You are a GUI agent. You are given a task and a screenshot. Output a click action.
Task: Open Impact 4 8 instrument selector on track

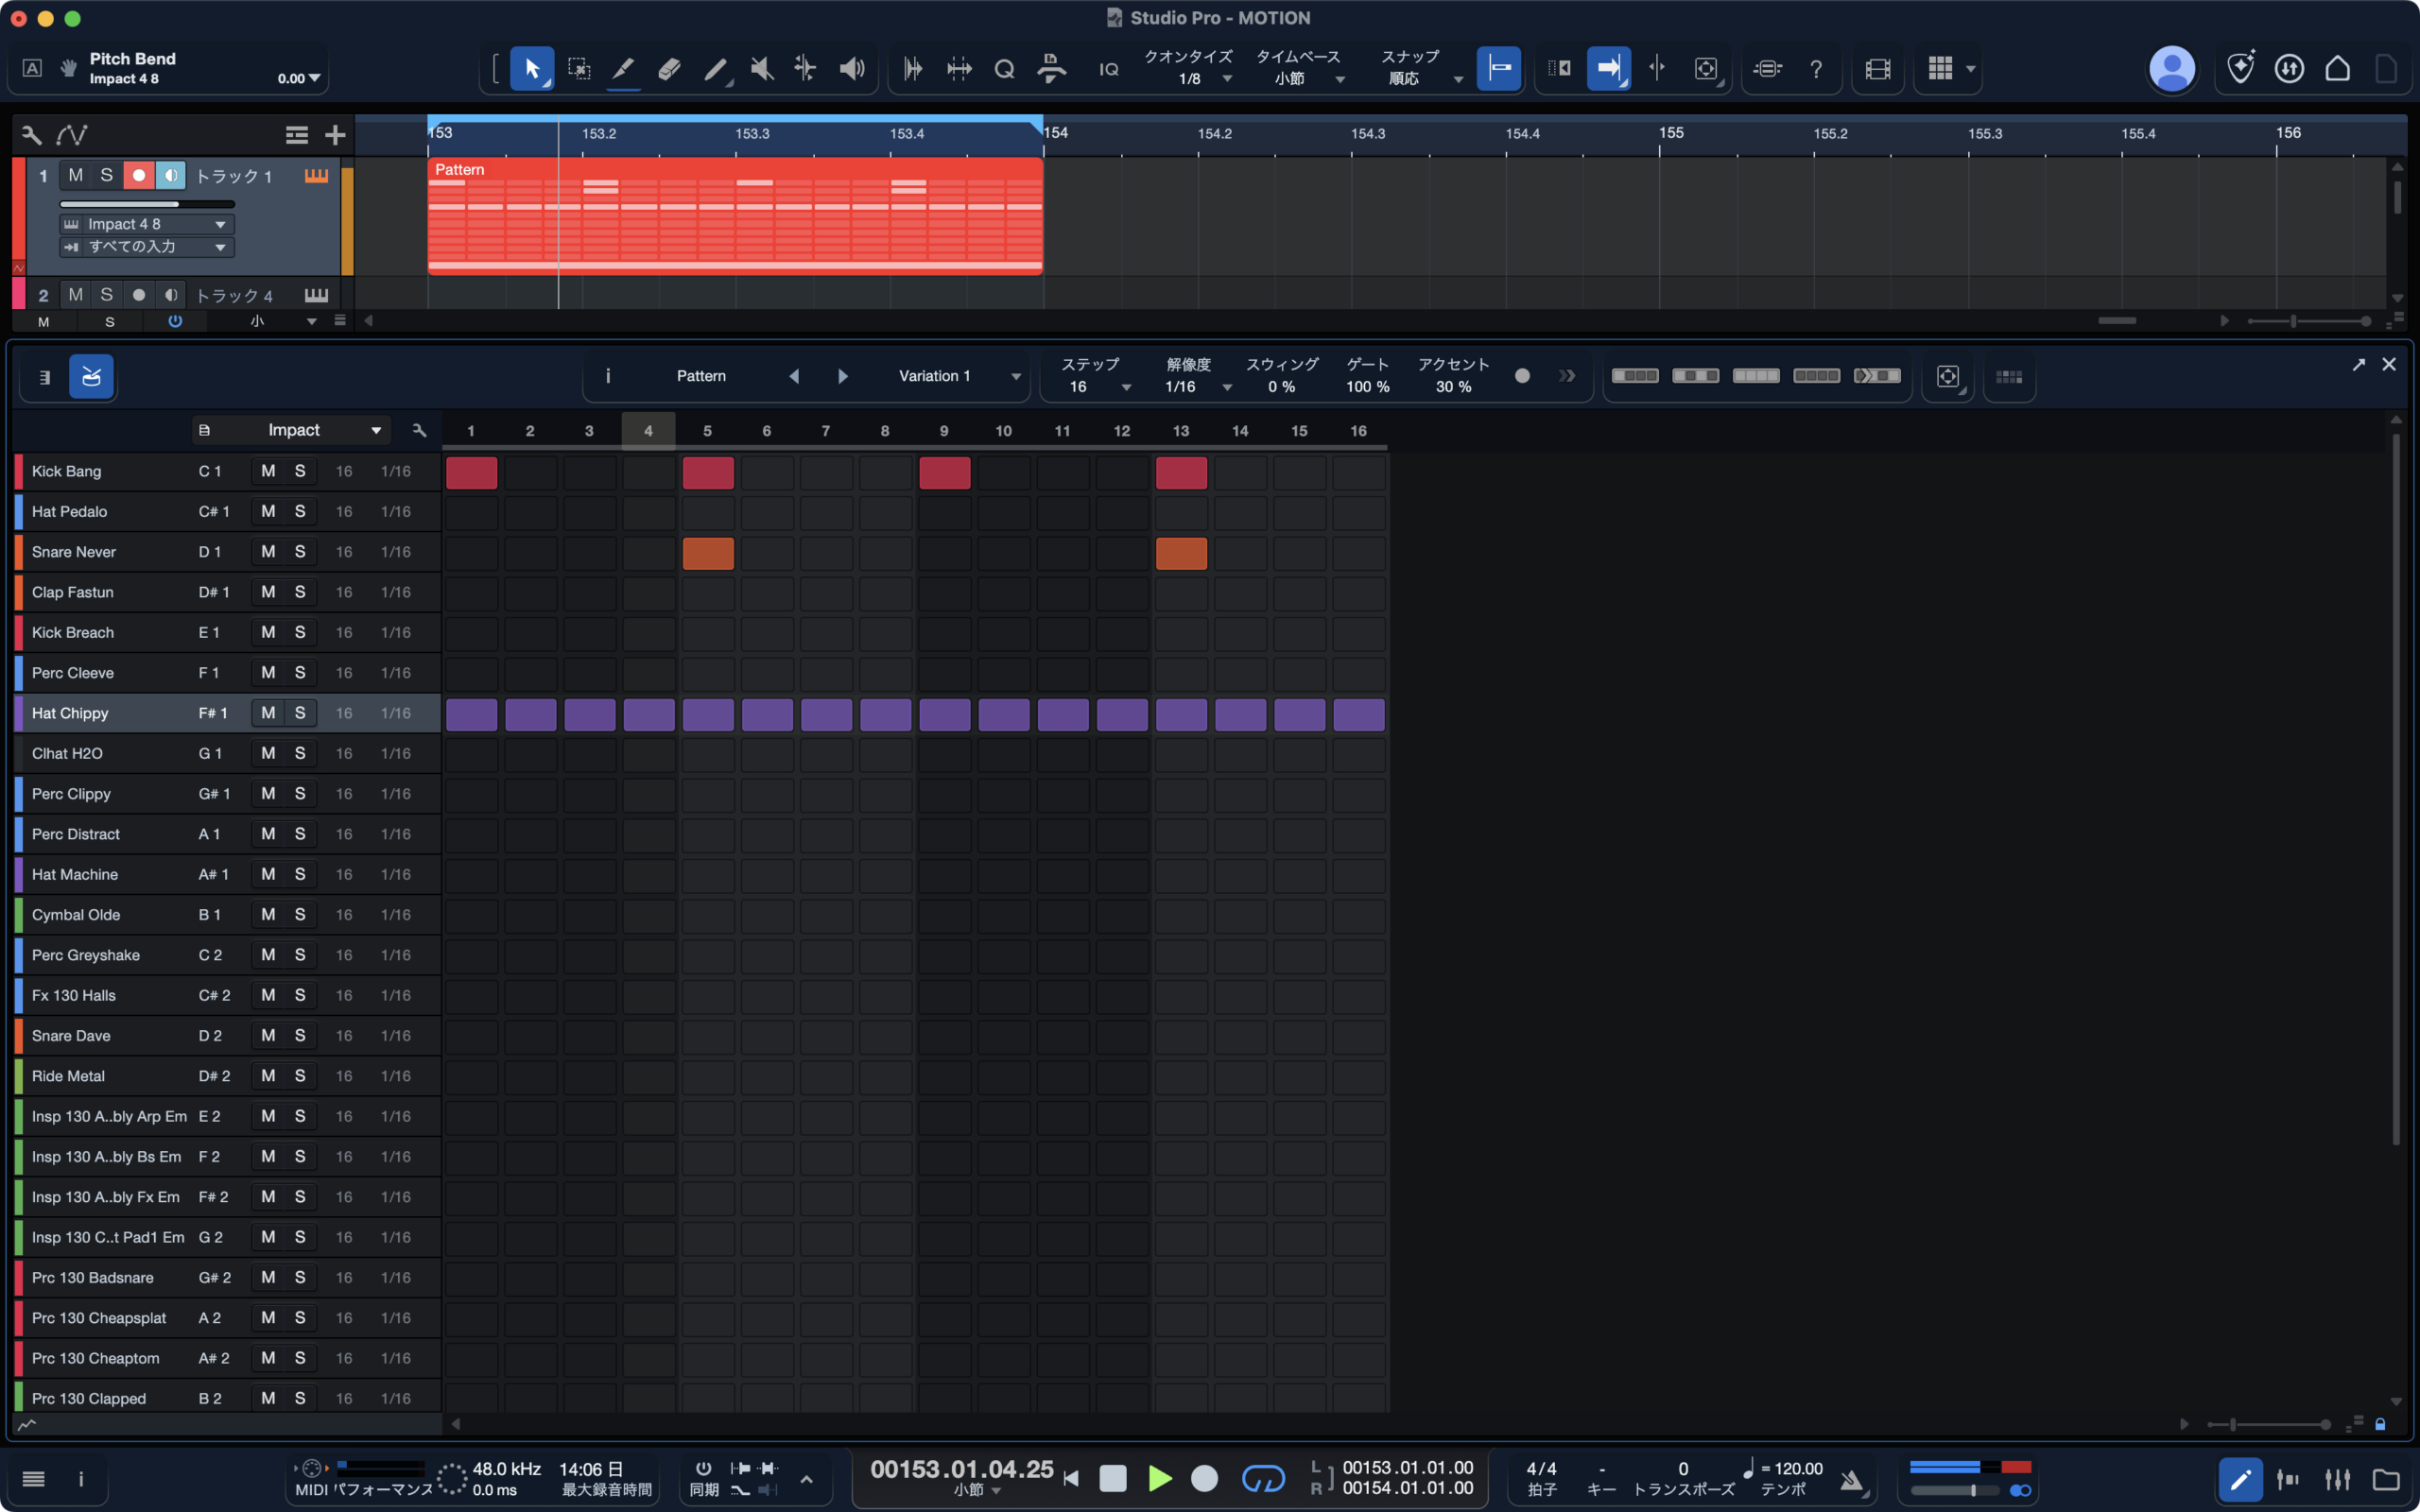pyautogui.click(x=147, y=224)
